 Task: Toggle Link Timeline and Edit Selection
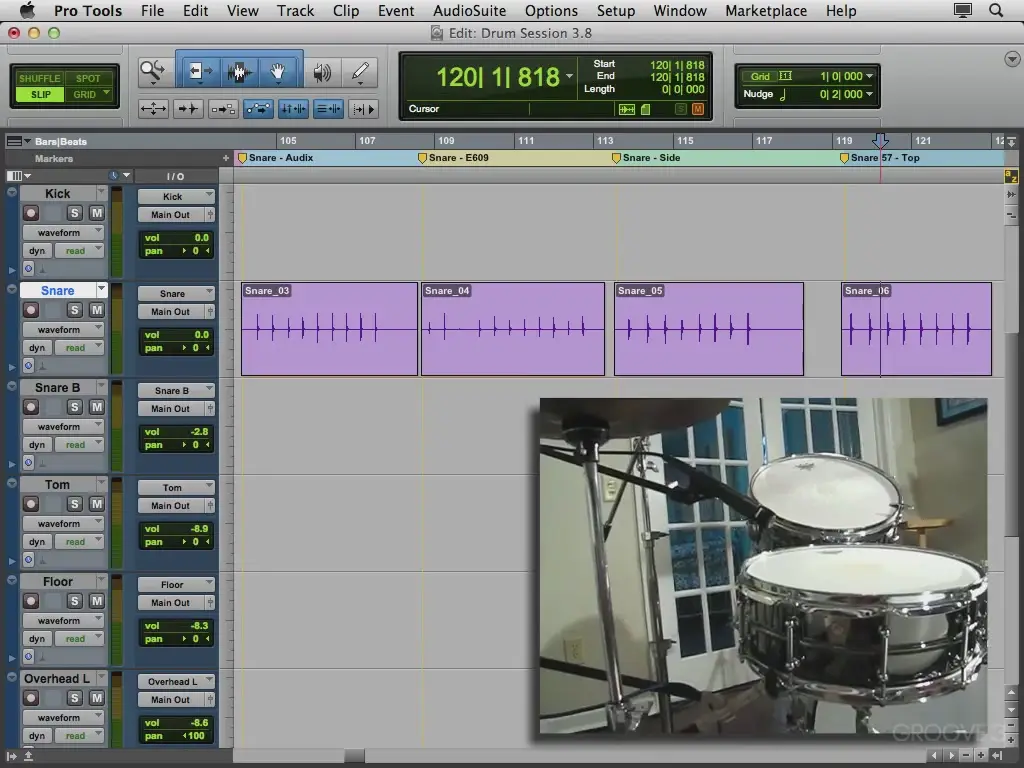(293, 109)
